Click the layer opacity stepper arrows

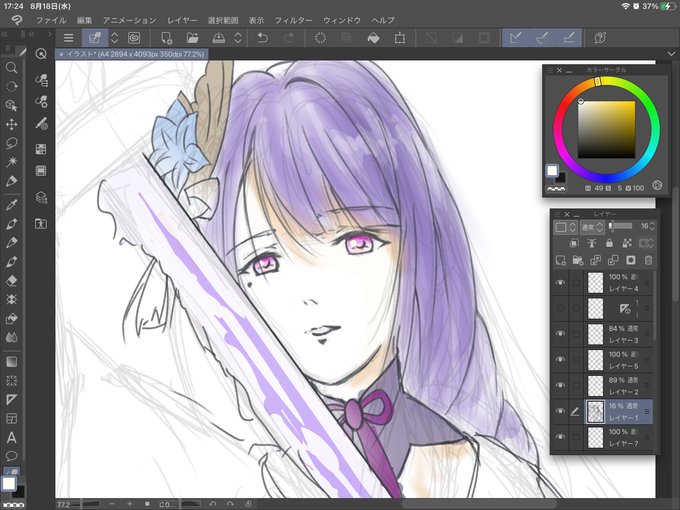pos(652,226)
